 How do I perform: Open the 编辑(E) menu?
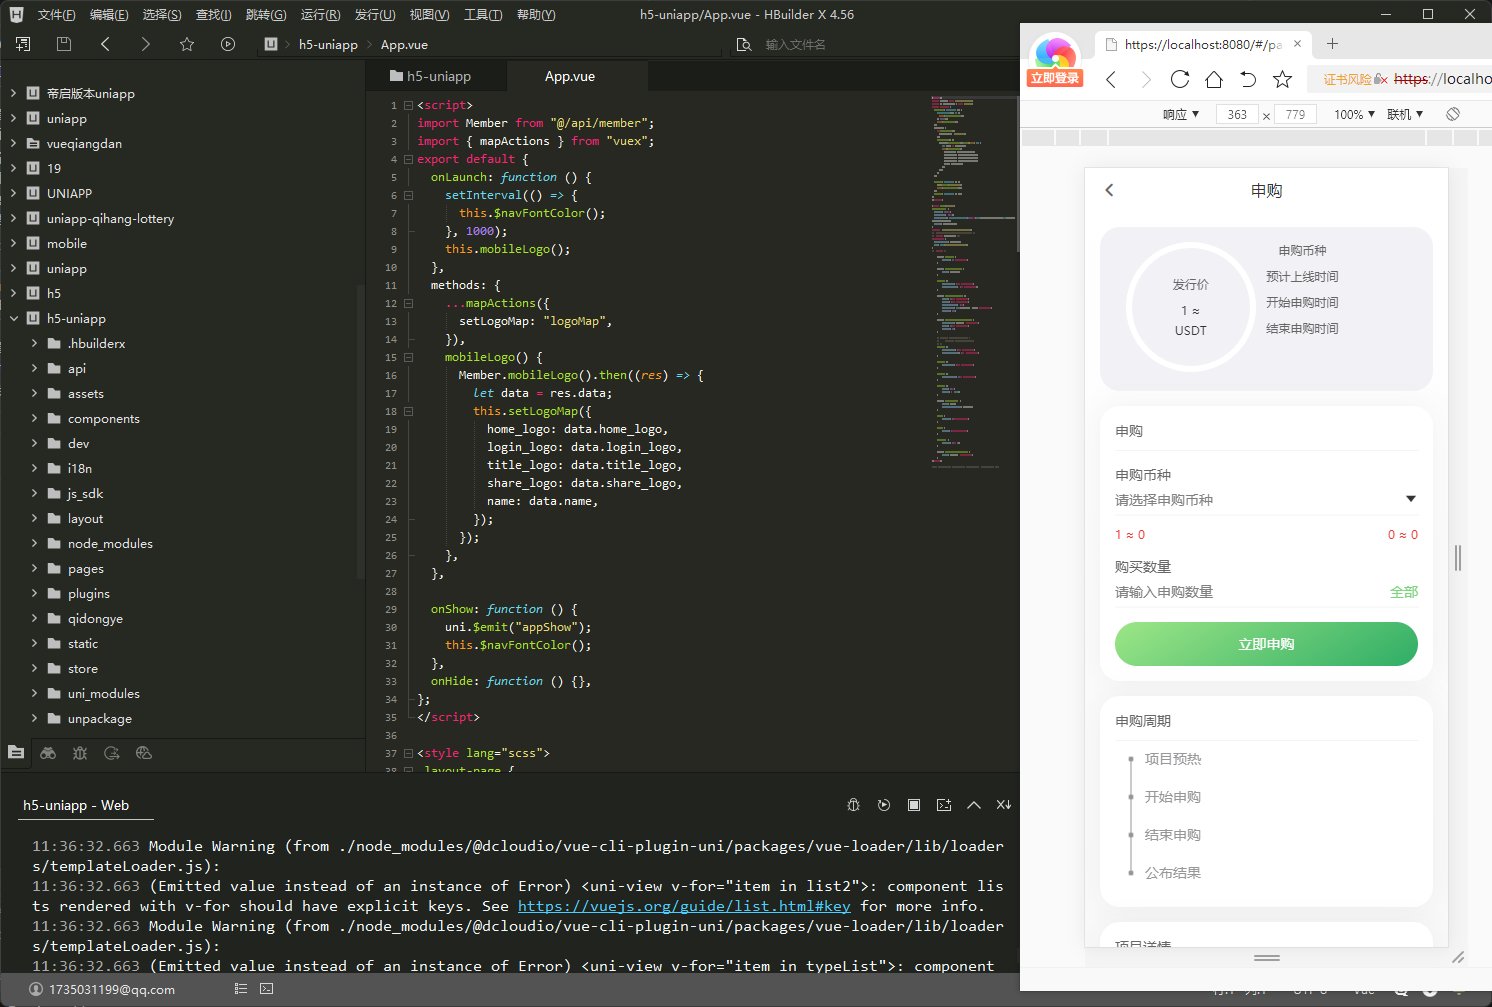109,14
